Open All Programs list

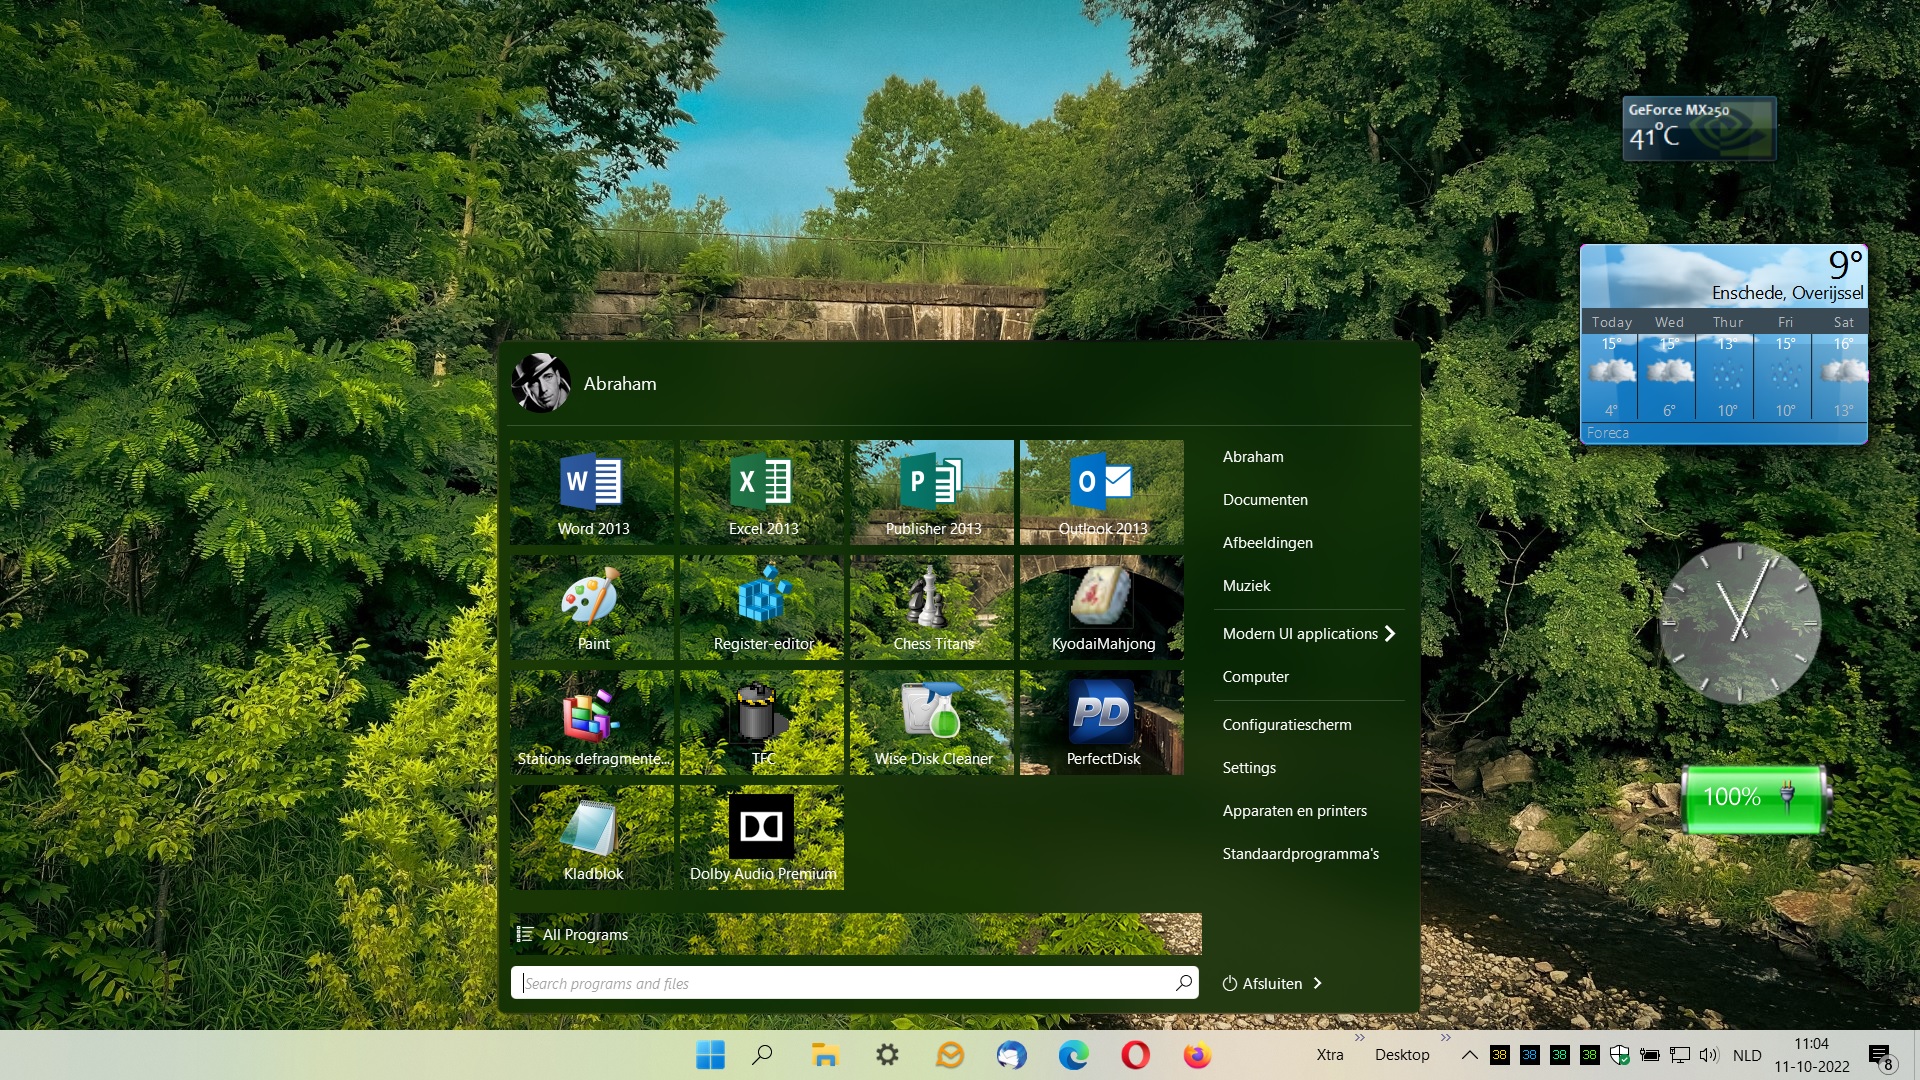coord(856,934)
